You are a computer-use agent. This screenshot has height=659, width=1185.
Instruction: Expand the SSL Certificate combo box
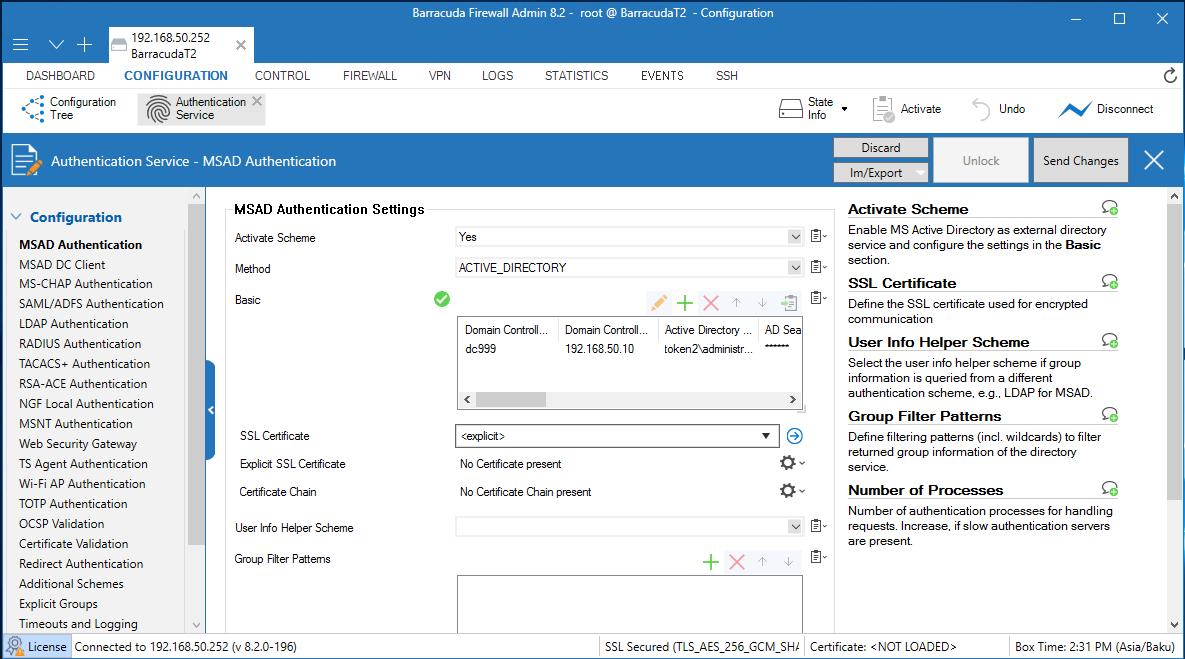[767, 436]
